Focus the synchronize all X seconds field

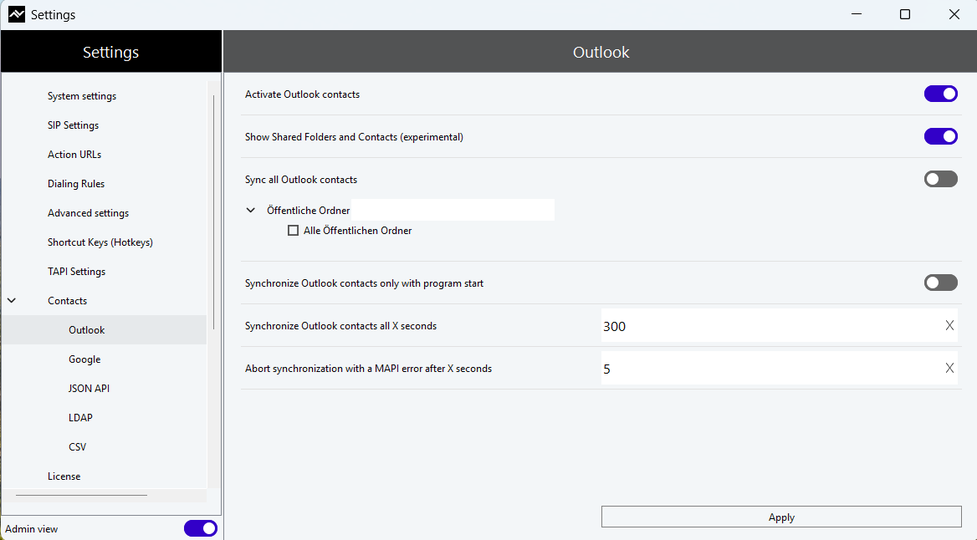point(771,325)
